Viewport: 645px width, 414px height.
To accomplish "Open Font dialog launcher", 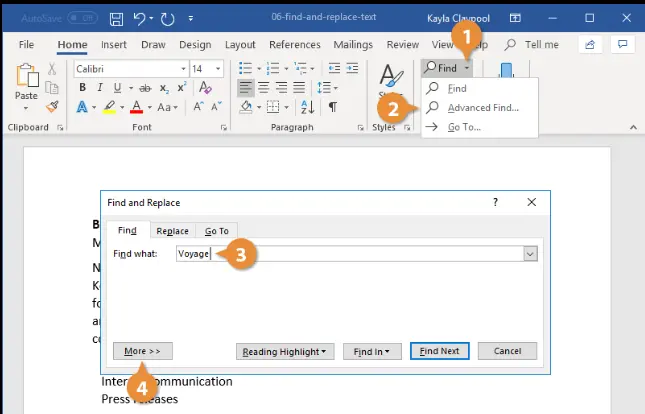I will pos(224,128).
